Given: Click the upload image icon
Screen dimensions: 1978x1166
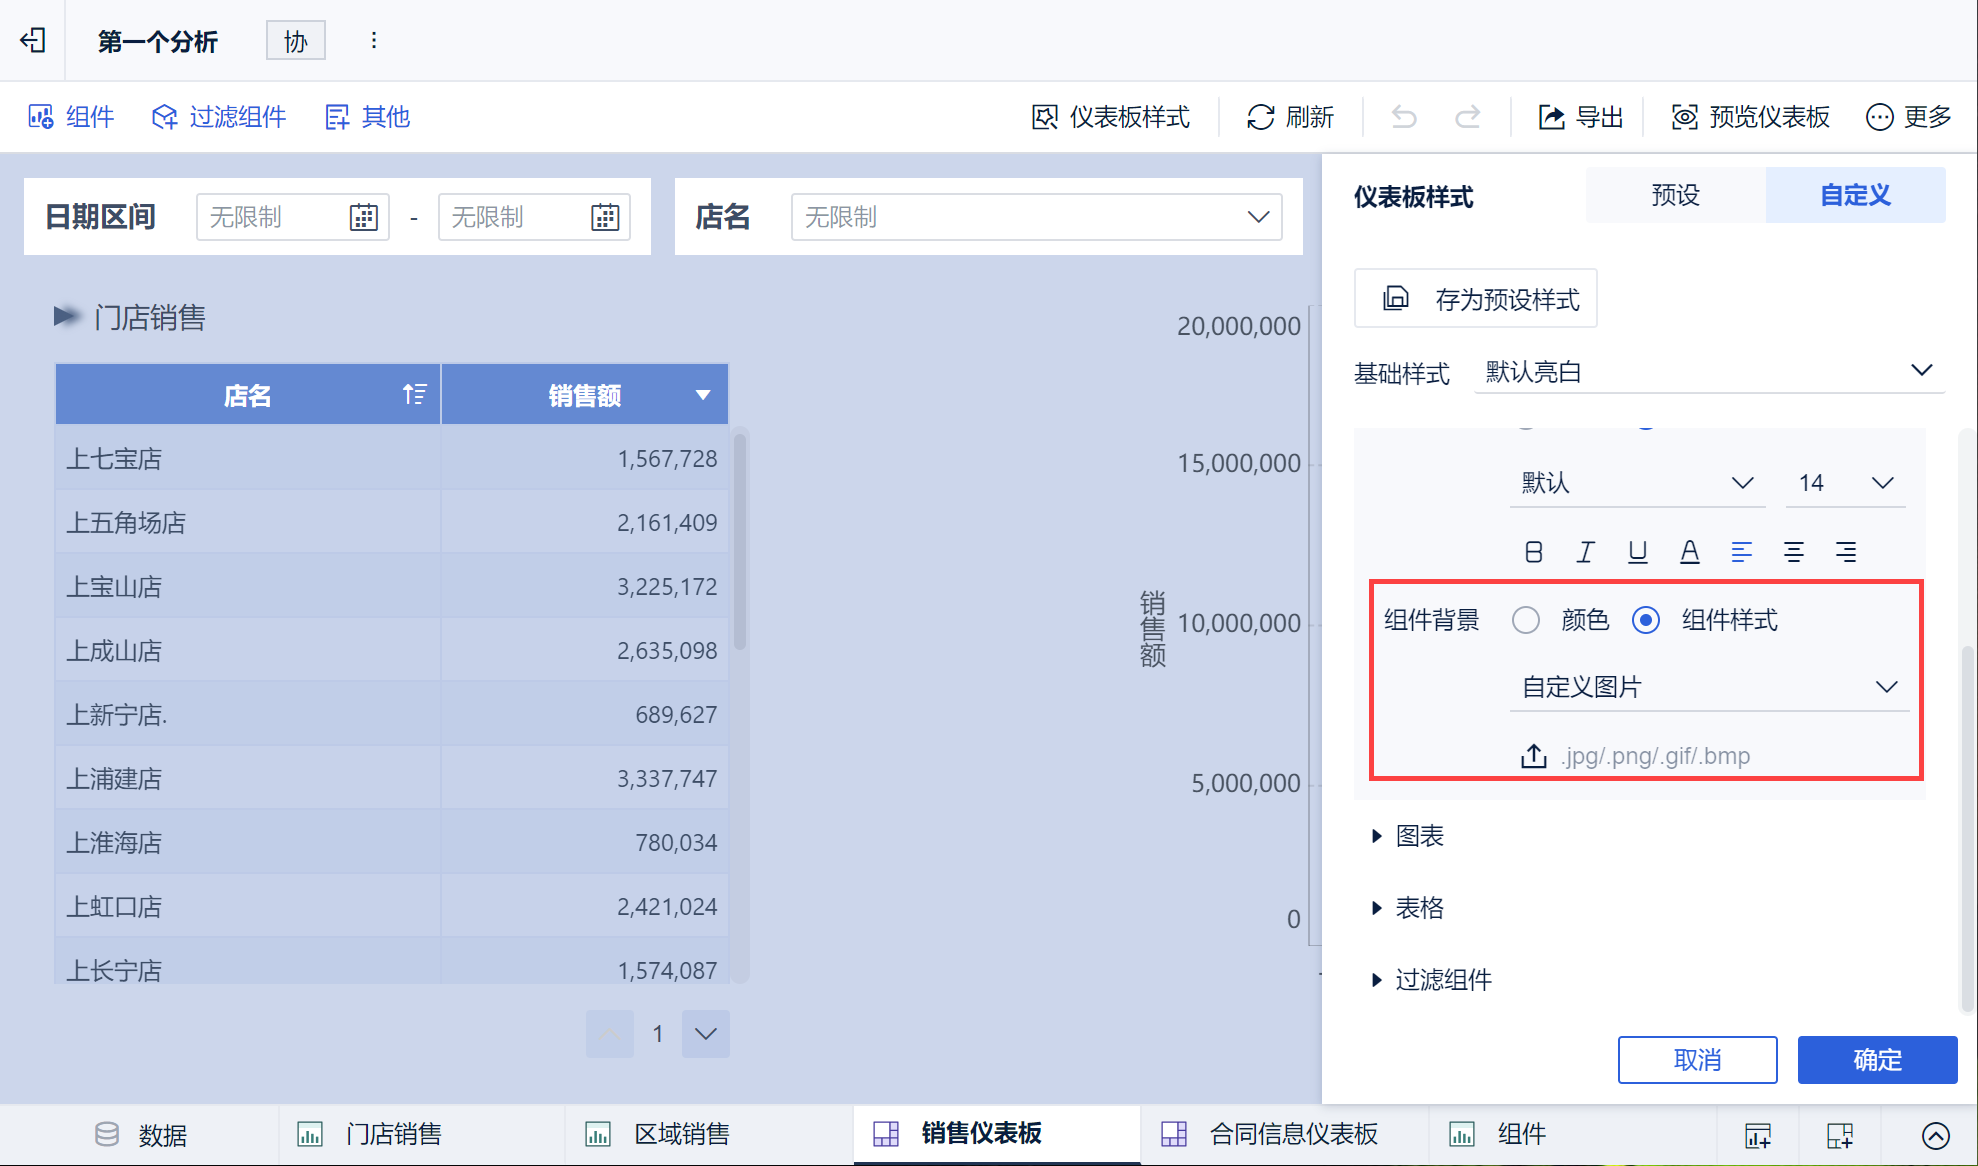Looking at the screenshot, I should [x=1533, y=756].
